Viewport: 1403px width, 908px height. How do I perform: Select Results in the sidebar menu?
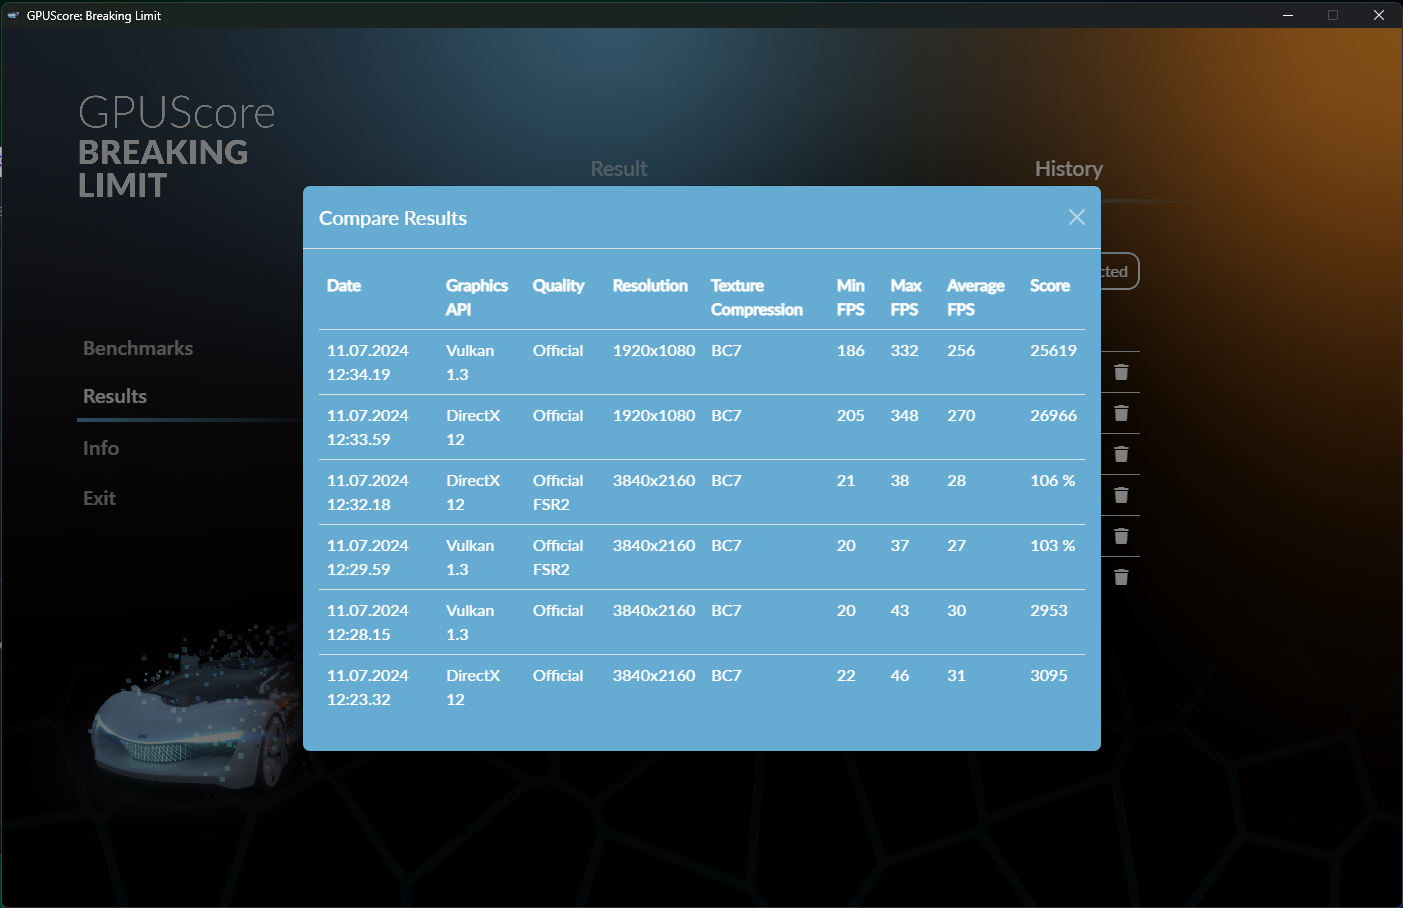click(x=115, y=396)
